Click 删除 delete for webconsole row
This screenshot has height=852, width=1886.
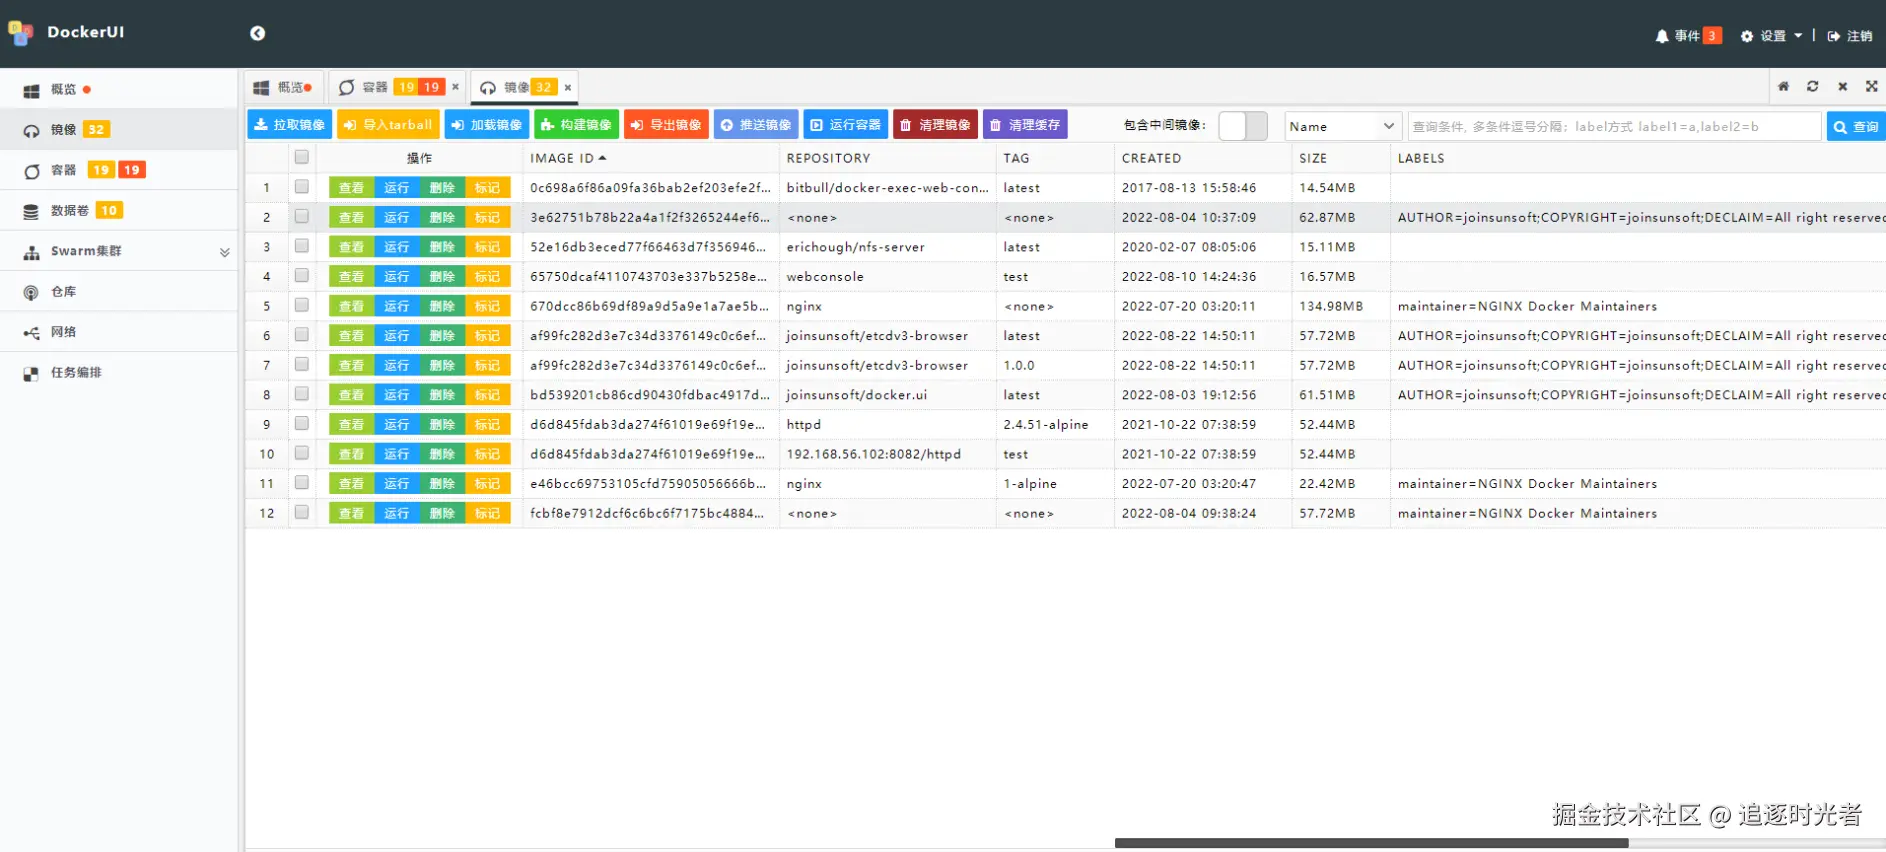pyautogui.click(x=442, y=276)
